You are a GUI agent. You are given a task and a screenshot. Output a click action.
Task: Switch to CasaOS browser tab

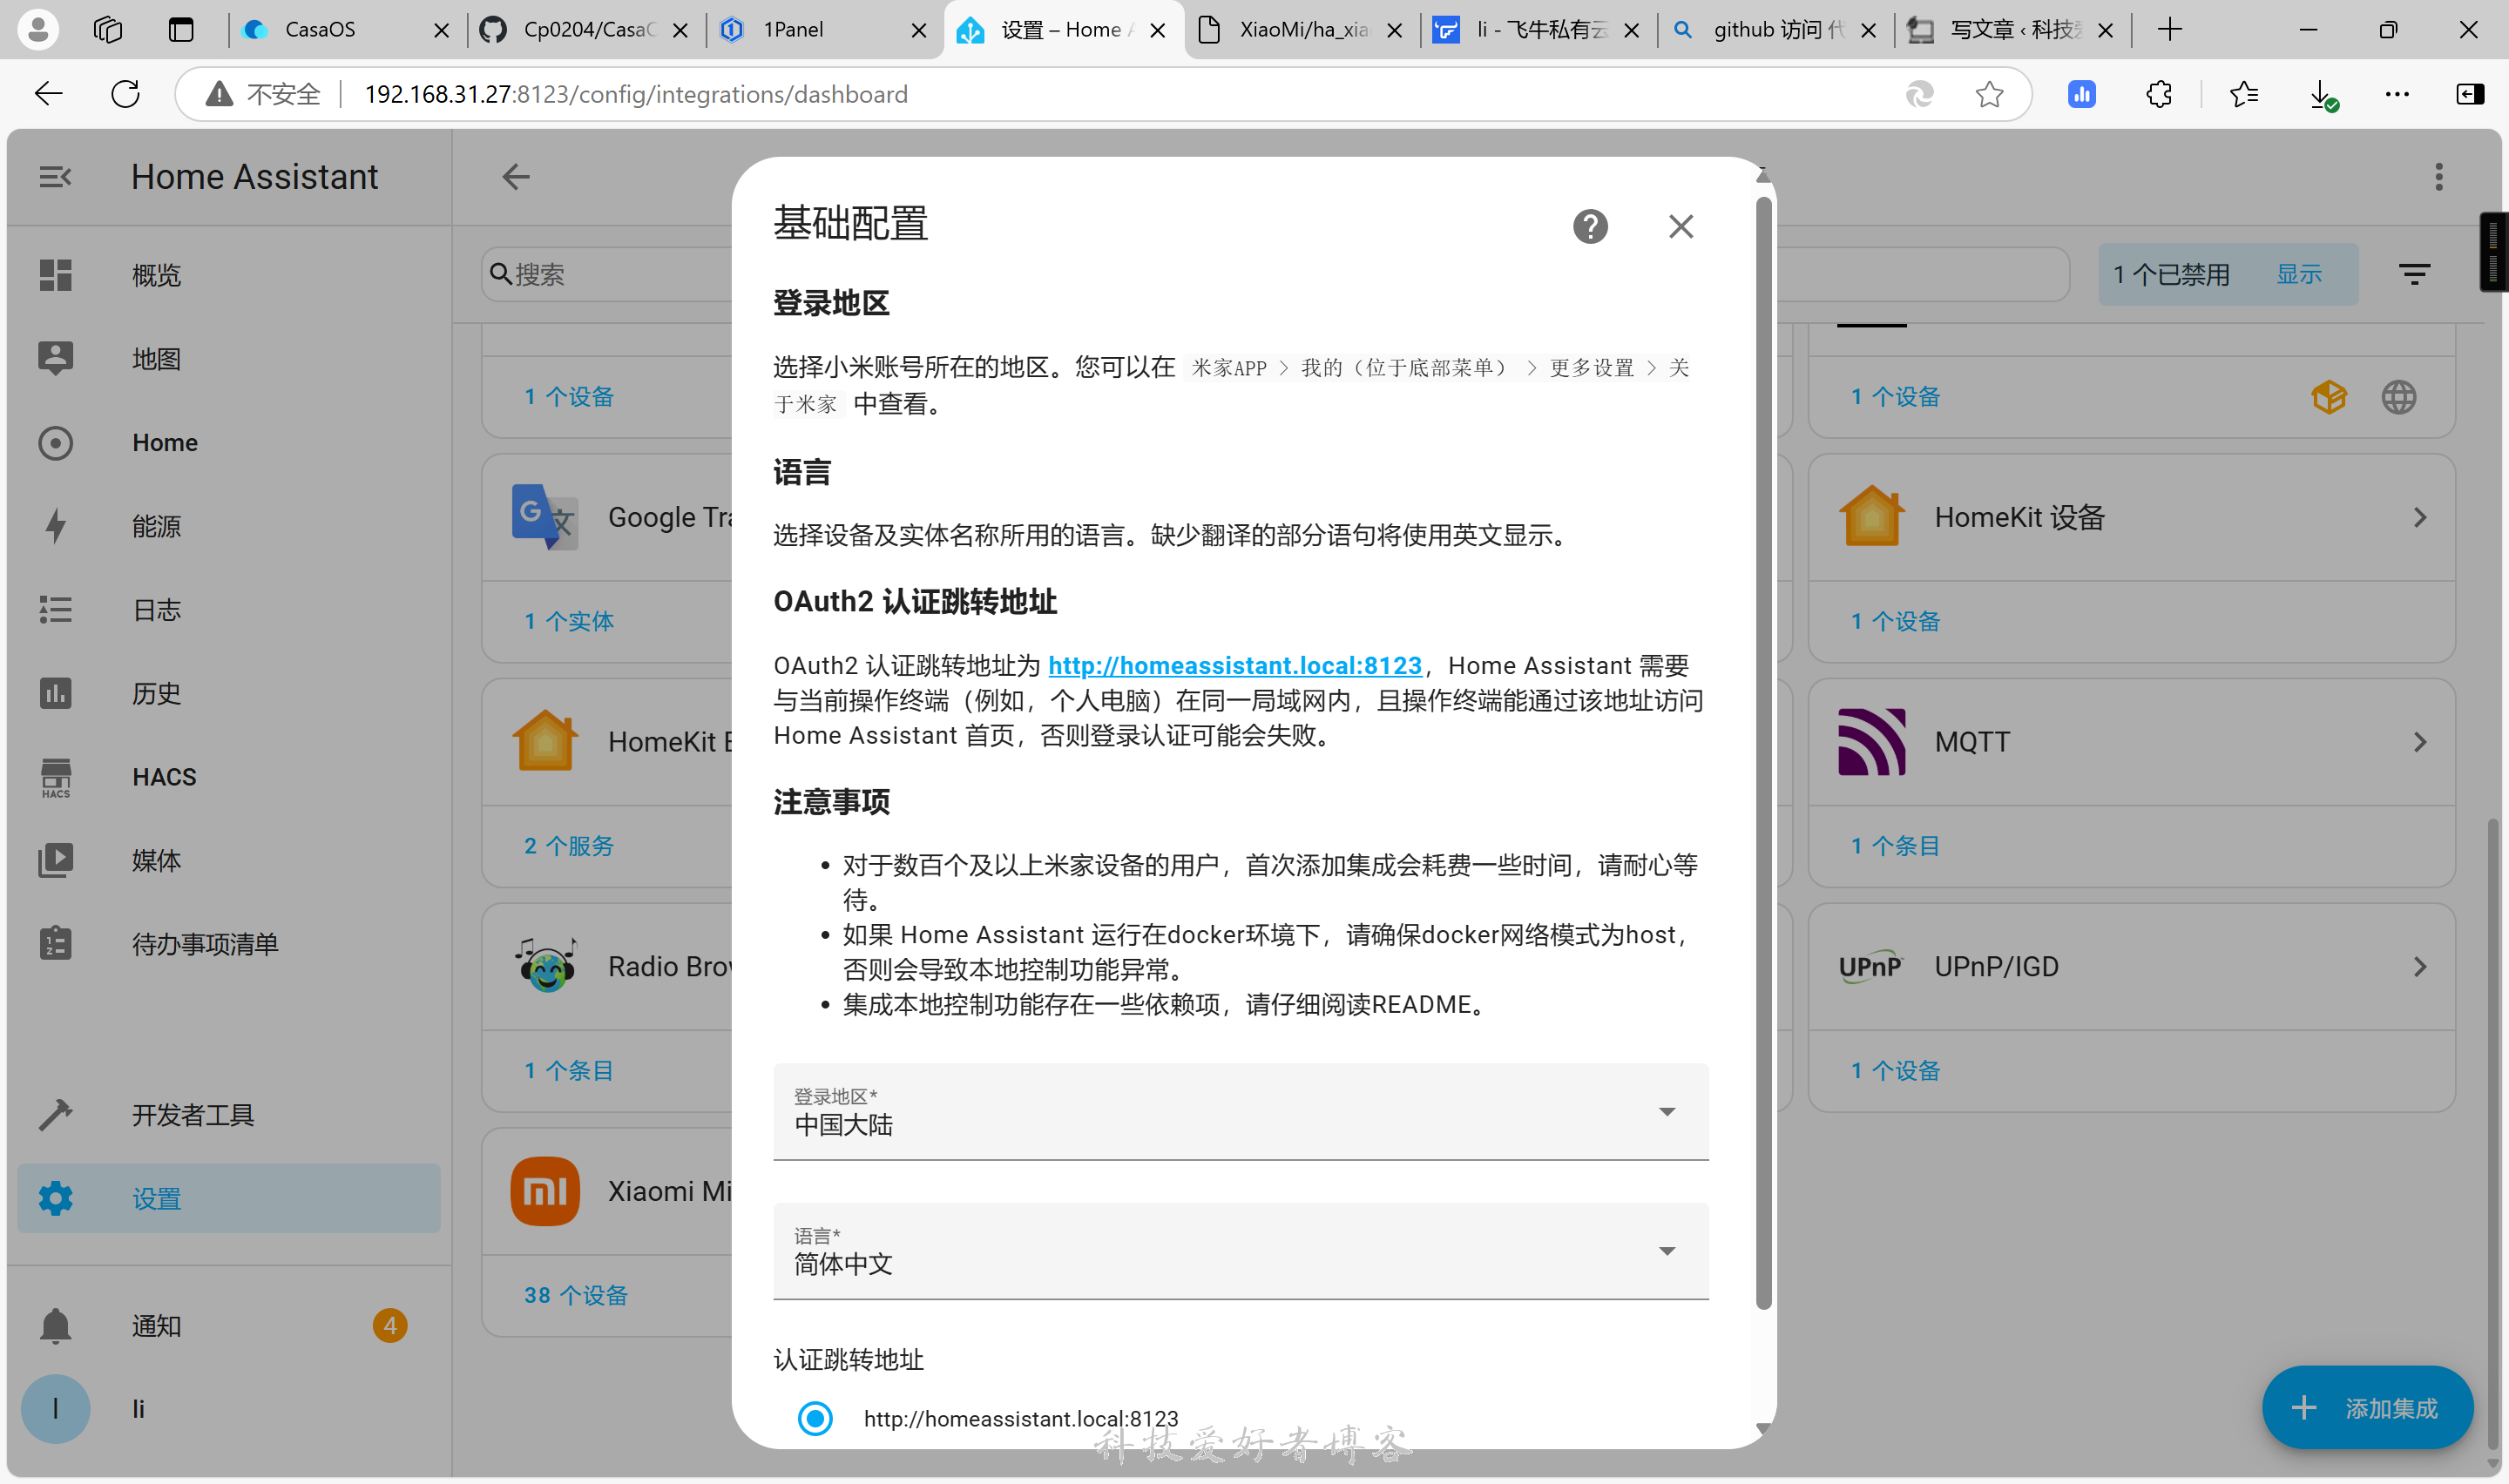[x=345, y=30]
